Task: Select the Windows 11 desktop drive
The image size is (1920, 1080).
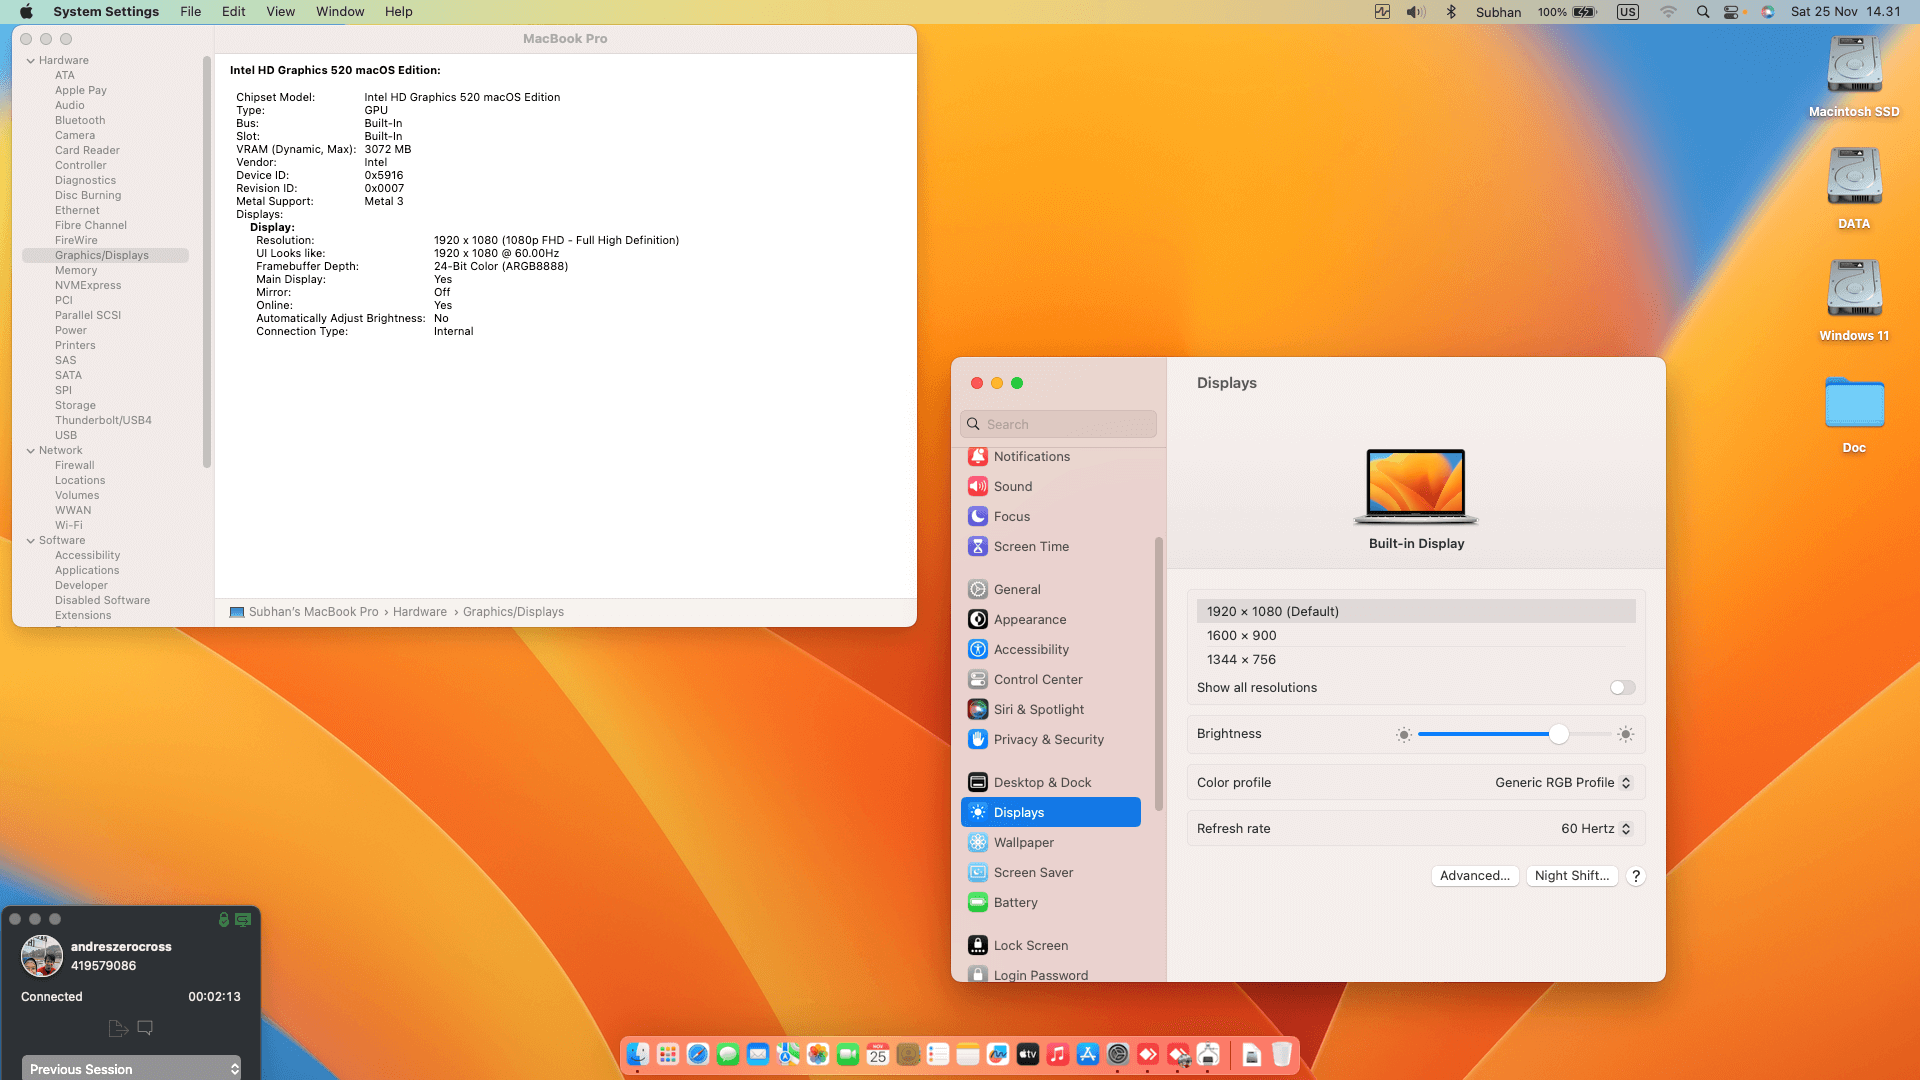Action: click(x=1854, y=301)
